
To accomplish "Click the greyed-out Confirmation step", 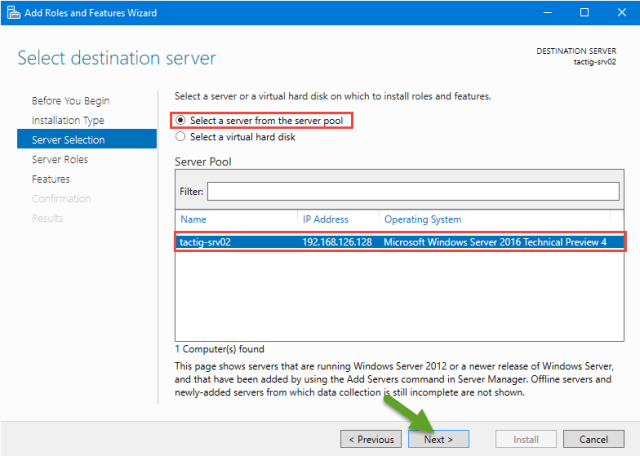I will coord(61,198).
